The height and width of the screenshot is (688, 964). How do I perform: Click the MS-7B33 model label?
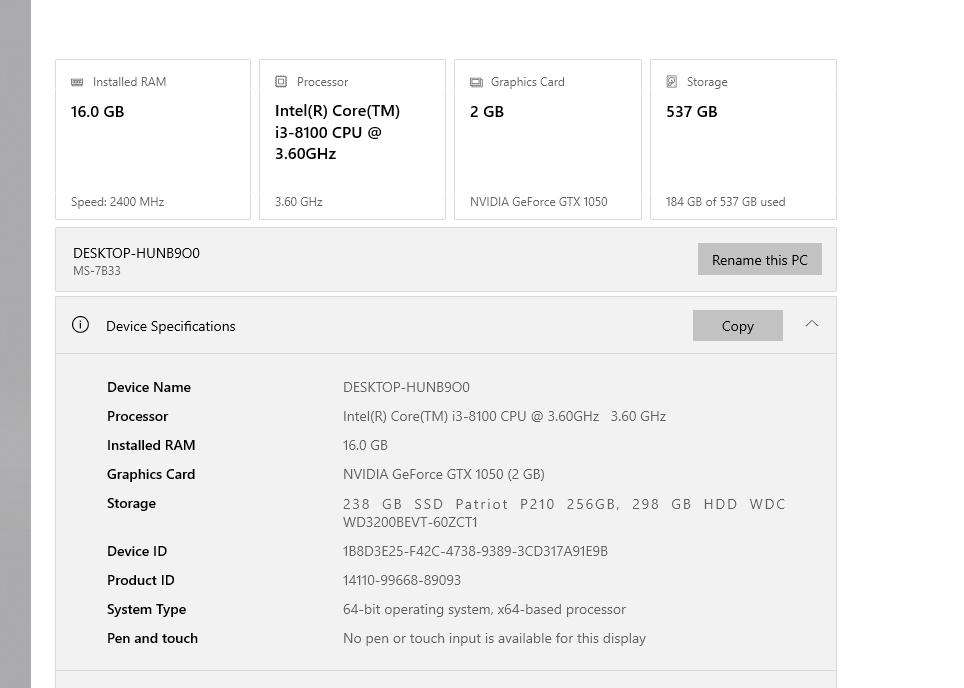(97, 271)
